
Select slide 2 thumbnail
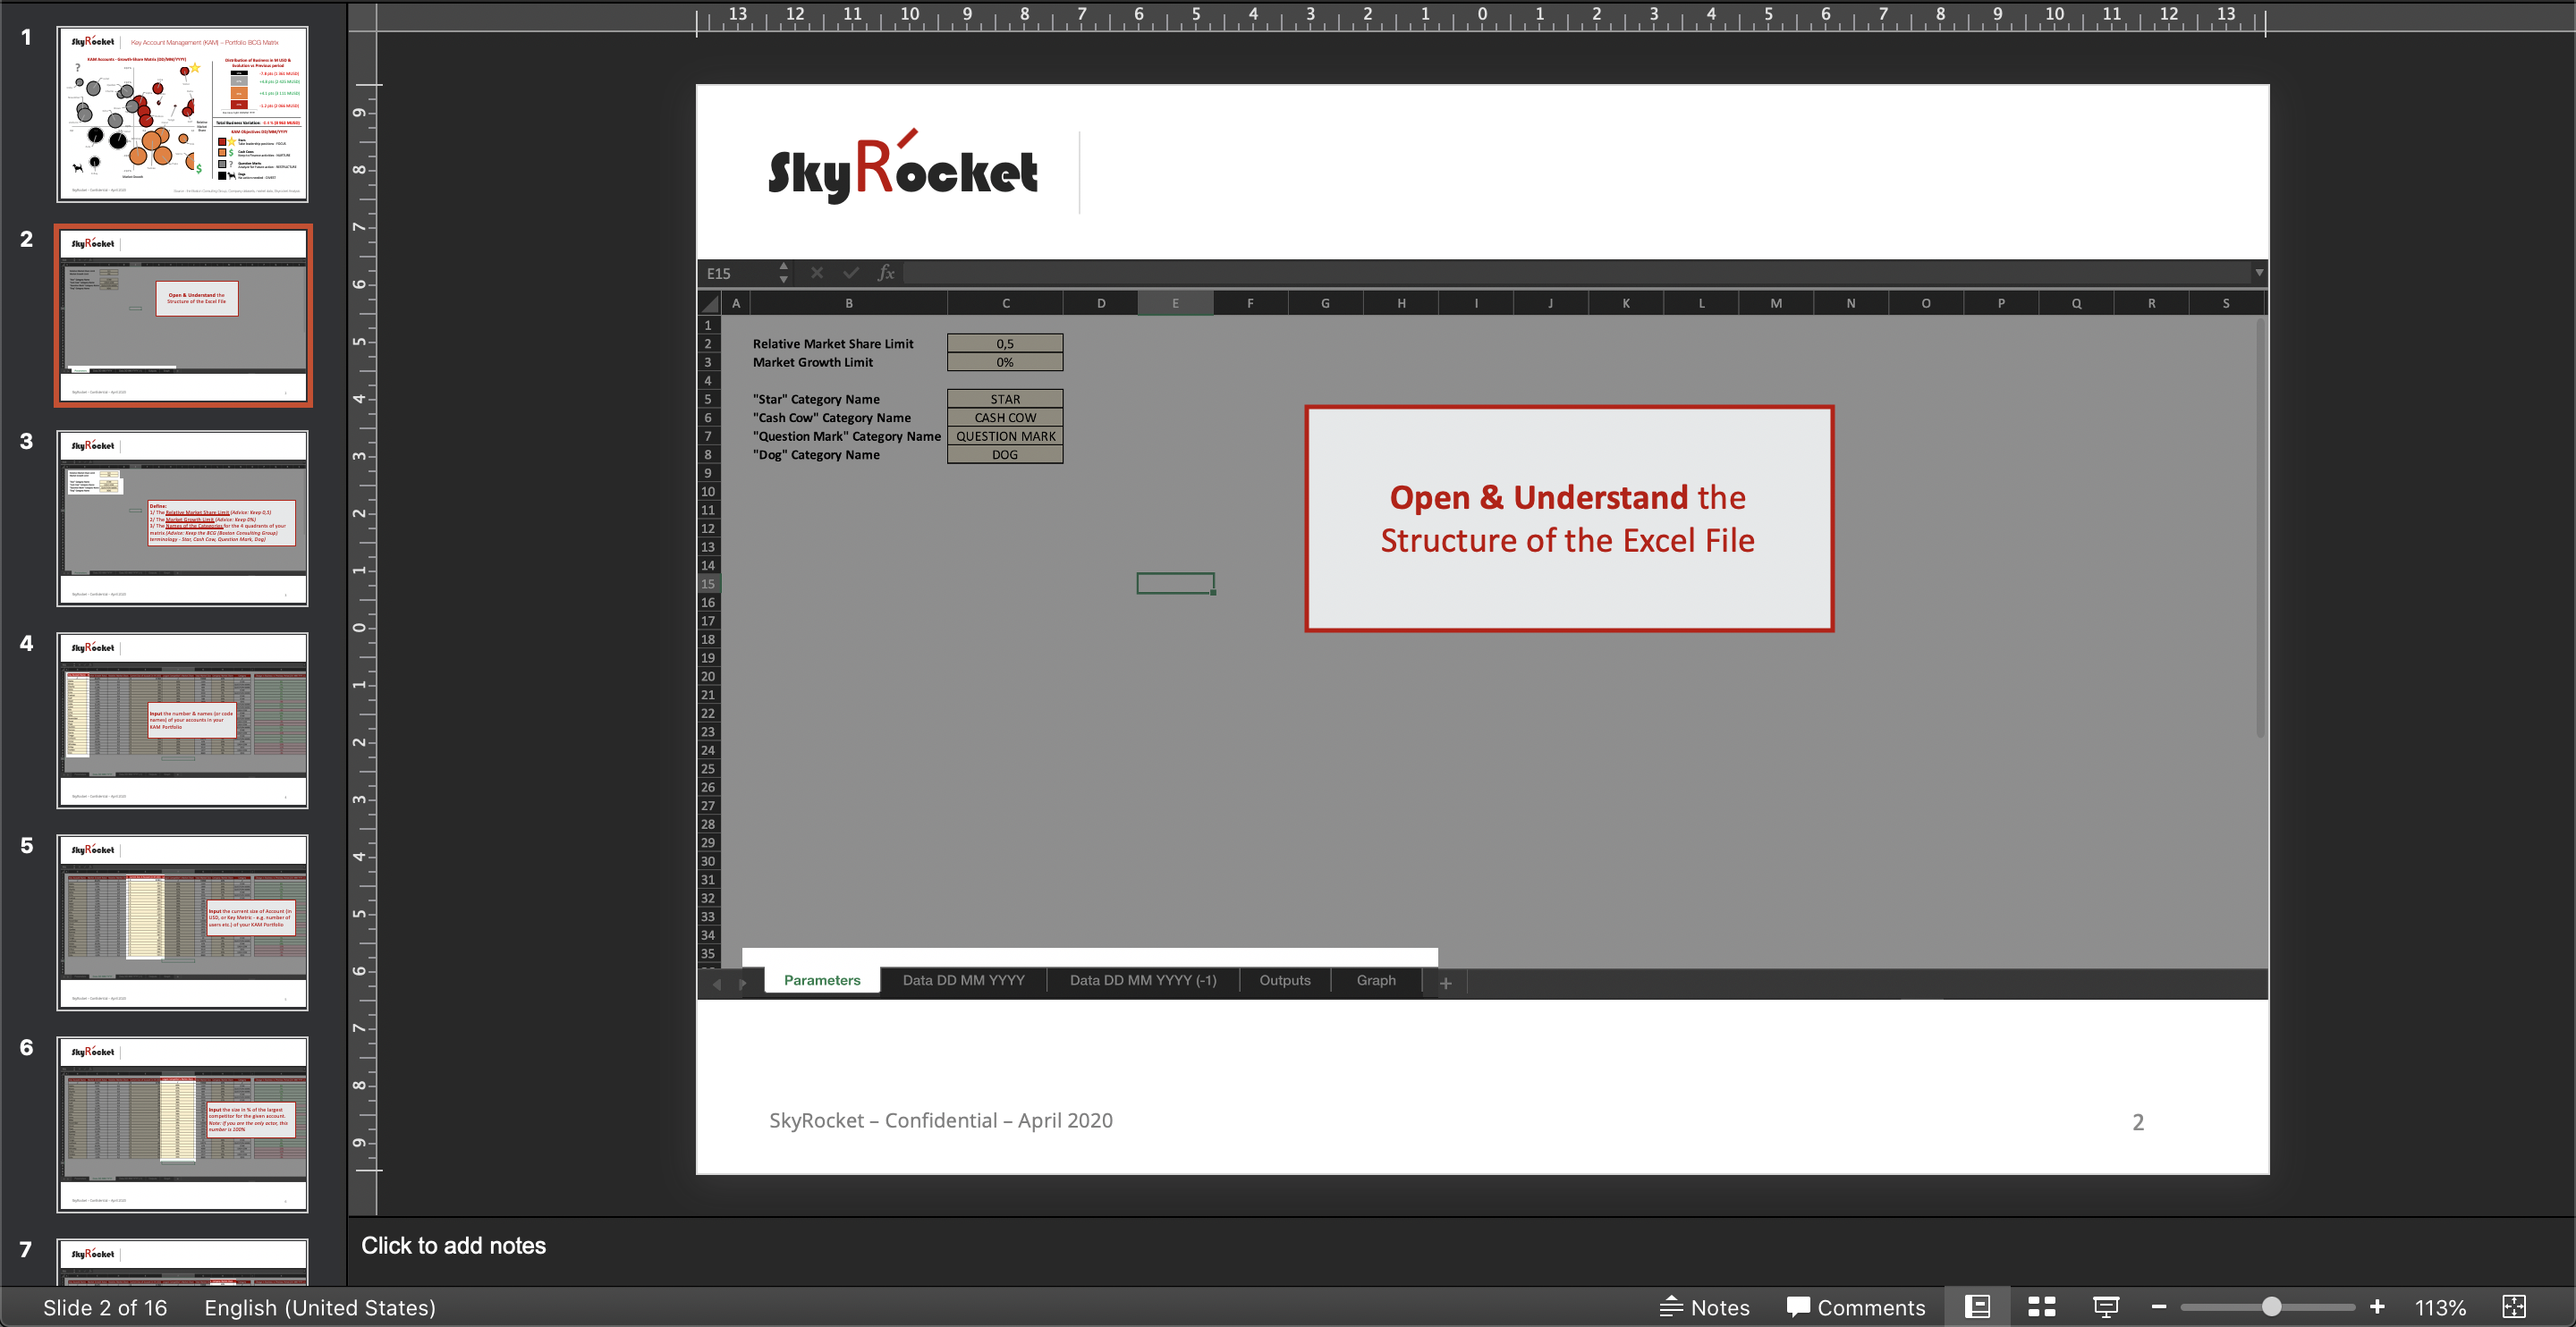pos(183,315)
